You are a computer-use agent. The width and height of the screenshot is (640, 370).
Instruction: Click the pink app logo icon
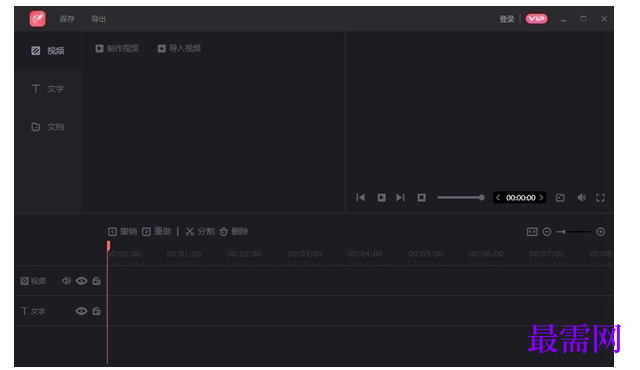pos(37,19)
